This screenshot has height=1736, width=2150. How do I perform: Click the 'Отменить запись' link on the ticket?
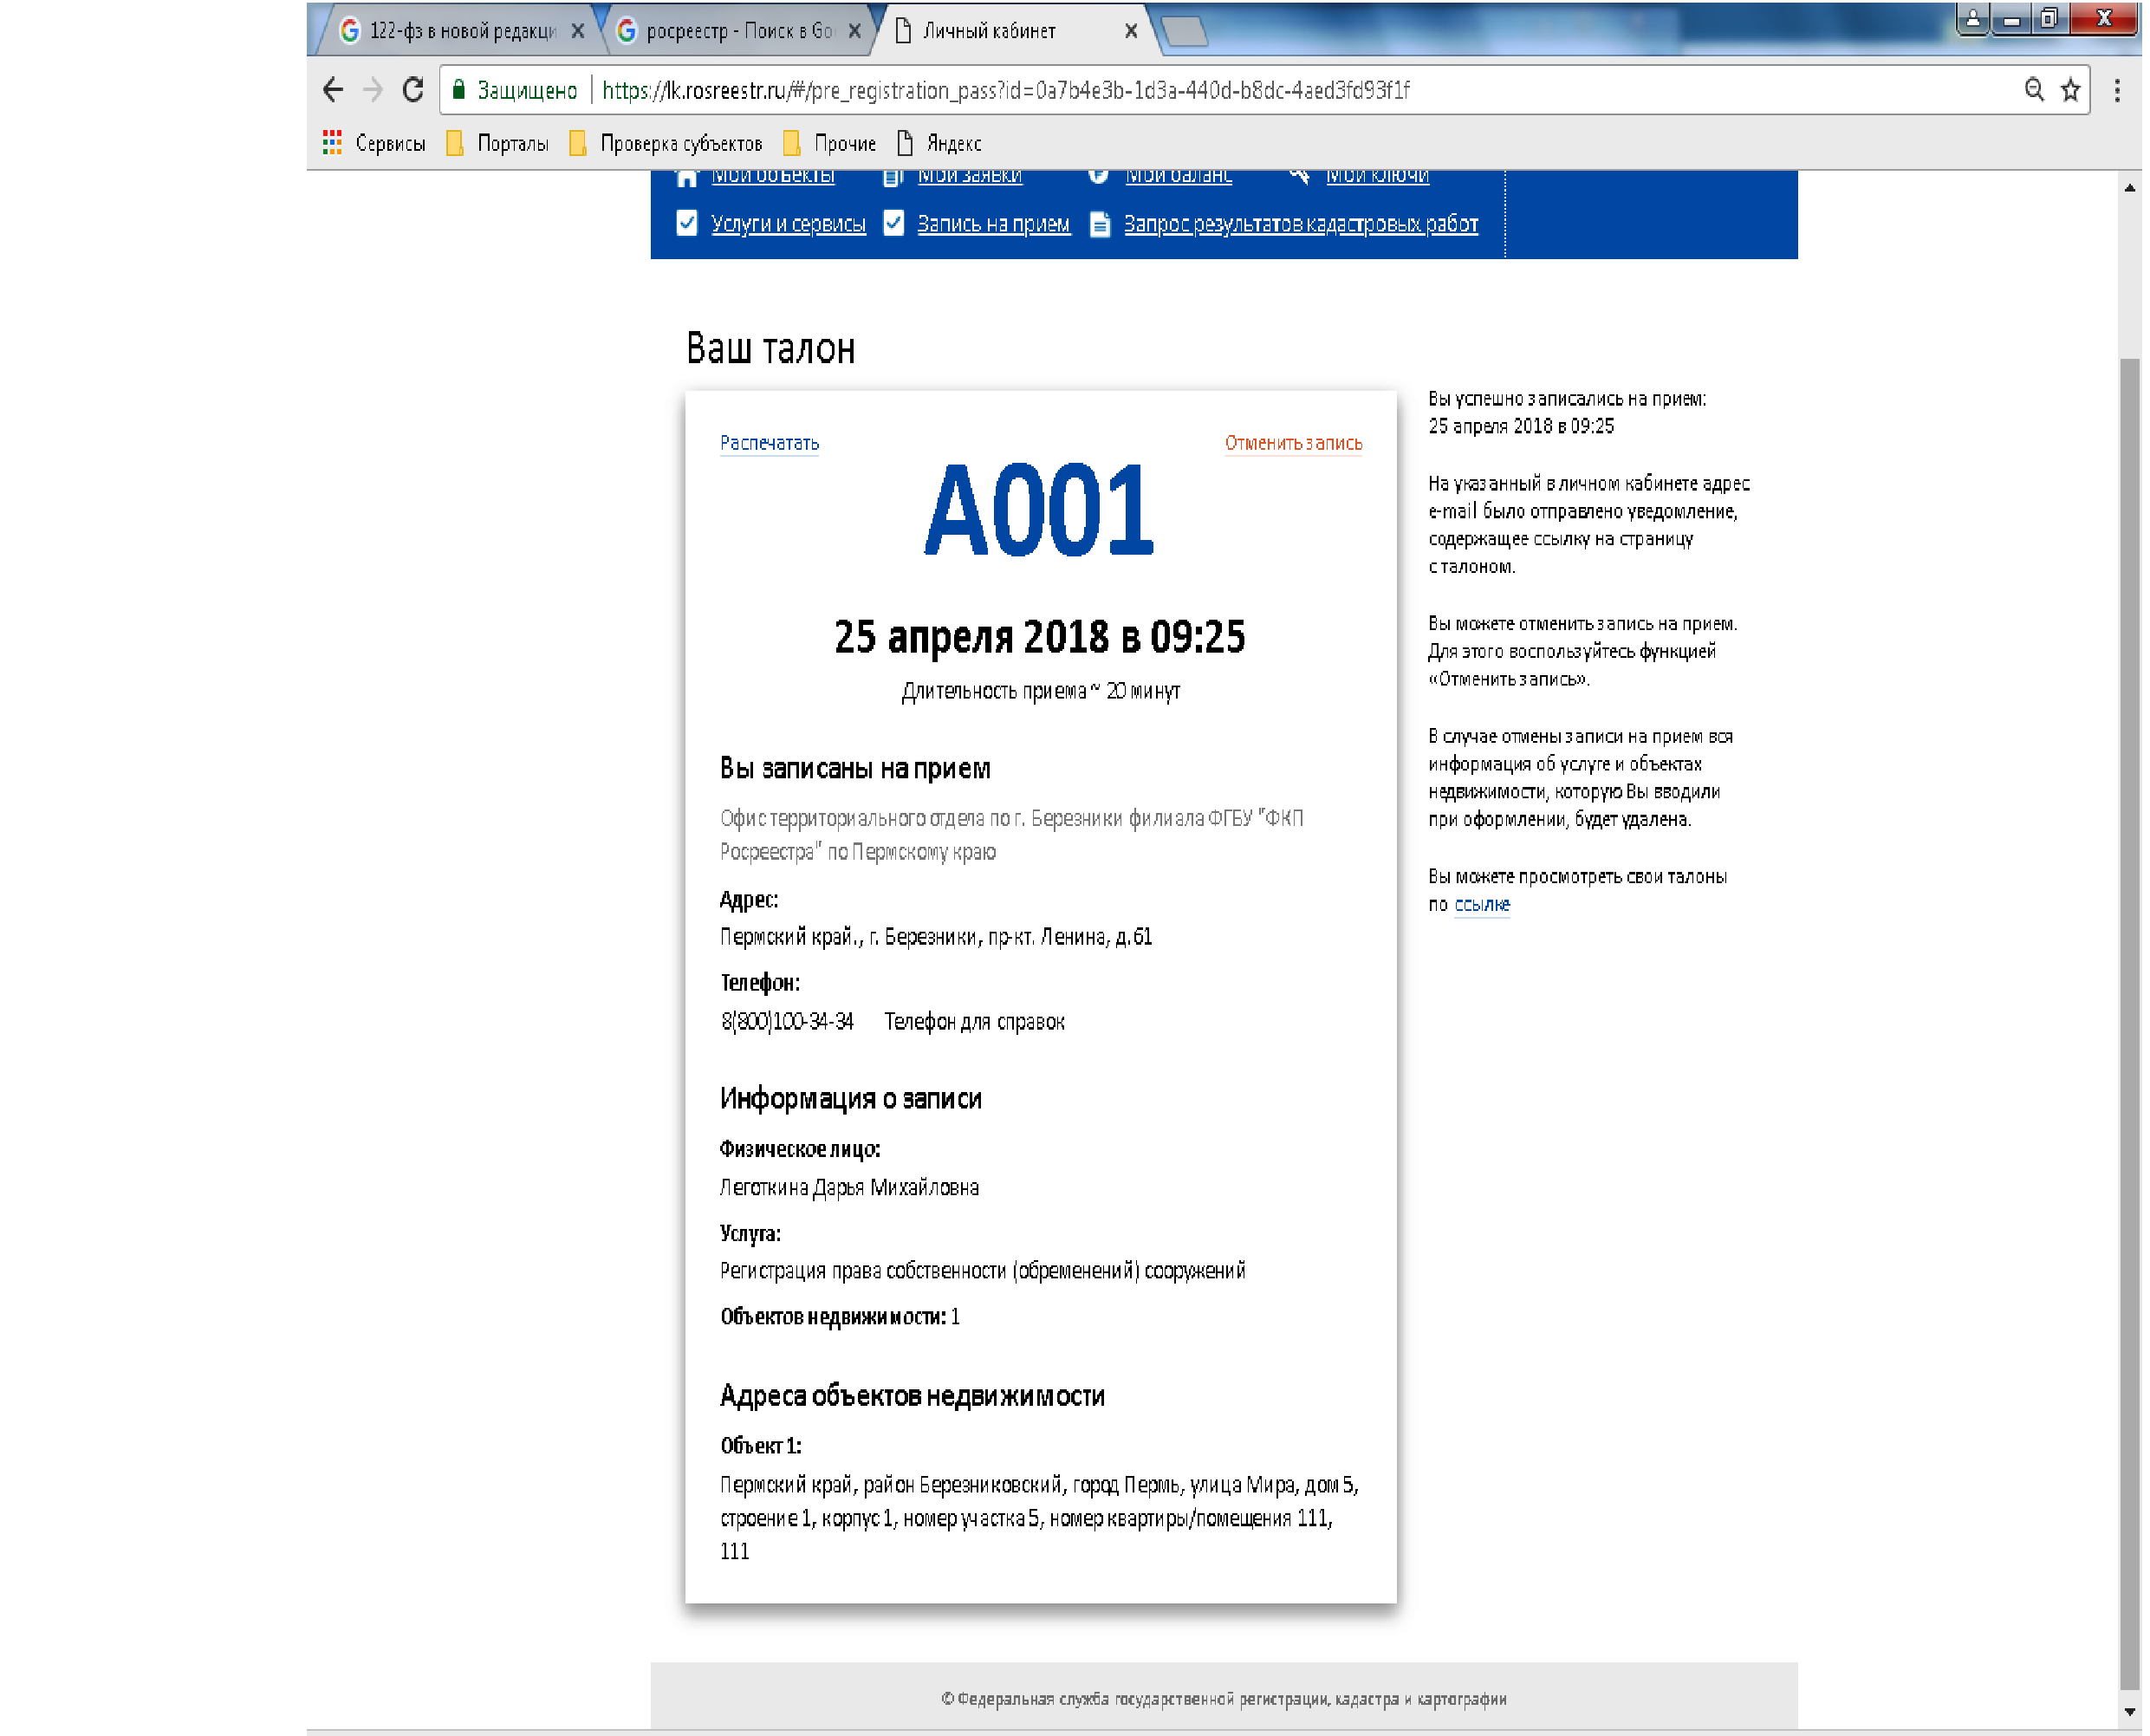pos(1293,443)
